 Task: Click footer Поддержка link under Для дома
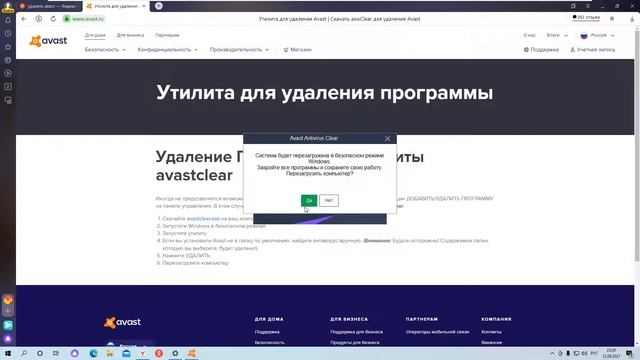(267, 332)
